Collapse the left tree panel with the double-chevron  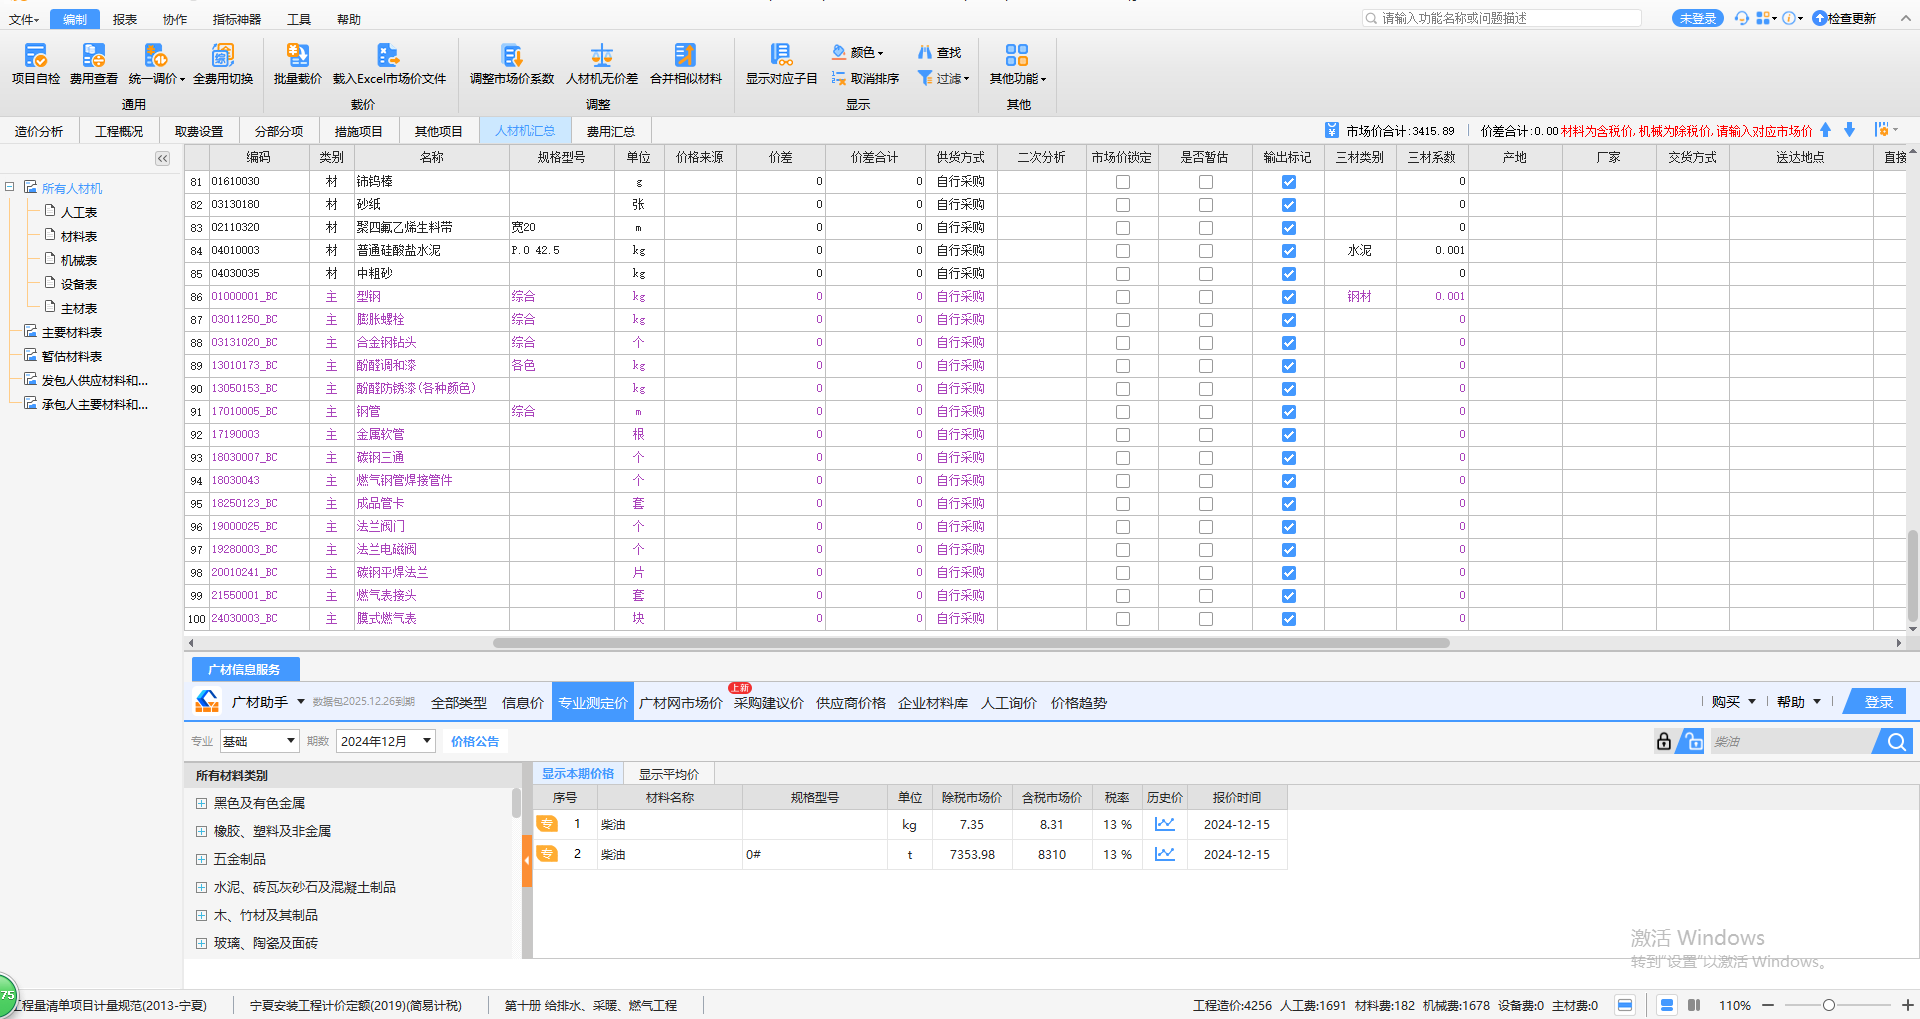[x=163, y=158]
